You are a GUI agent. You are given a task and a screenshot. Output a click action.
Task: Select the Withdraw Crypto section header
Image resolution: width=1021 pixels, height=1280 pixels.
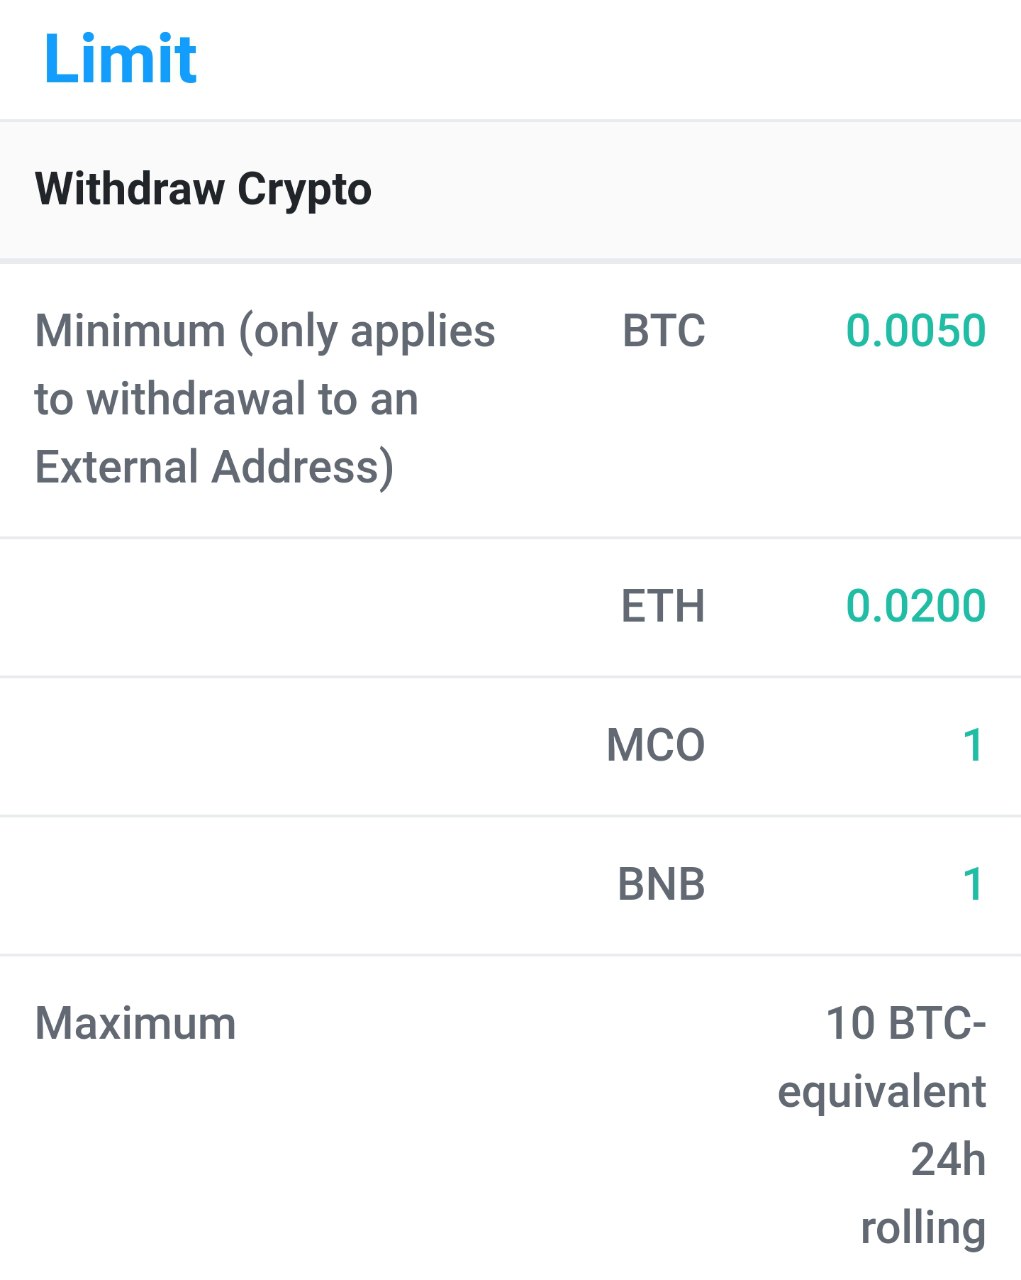(203, 189)
